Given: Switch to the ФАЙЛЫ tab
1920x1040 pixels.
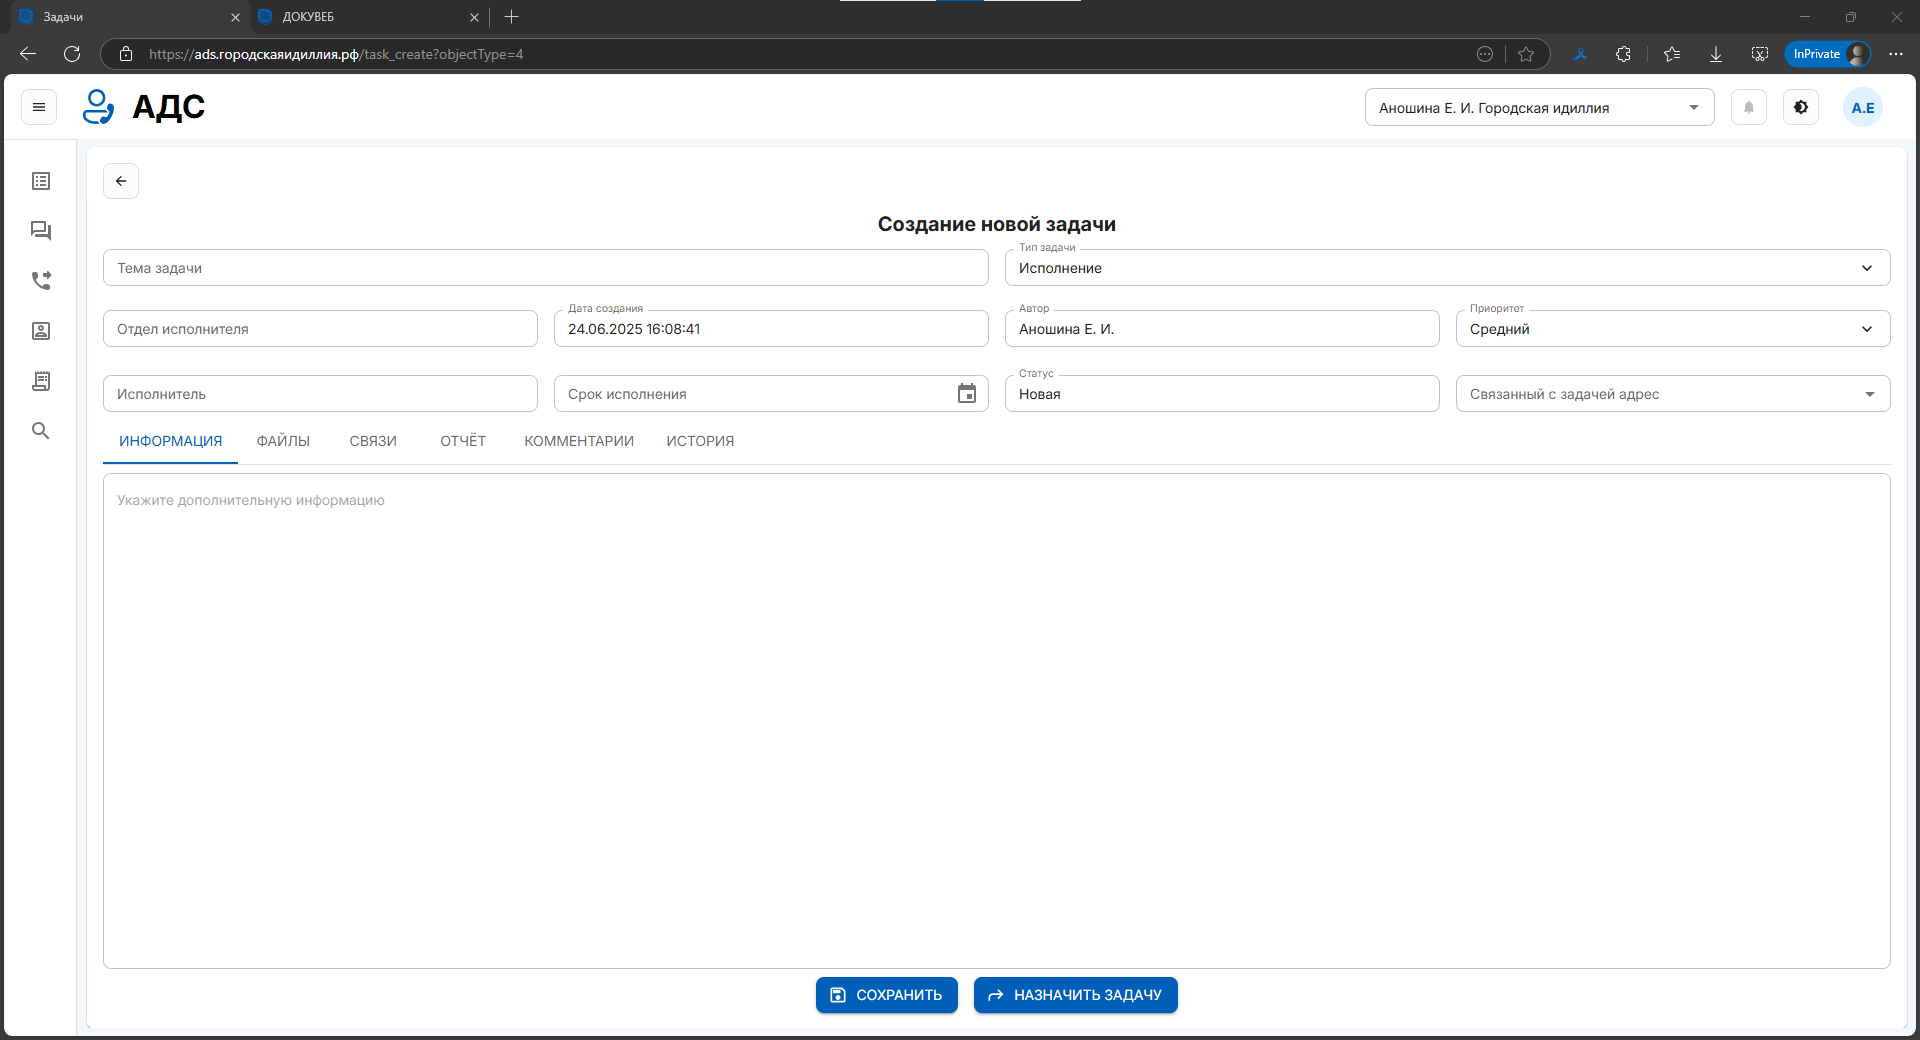Looking at the screenshot, I should [283, 441].
